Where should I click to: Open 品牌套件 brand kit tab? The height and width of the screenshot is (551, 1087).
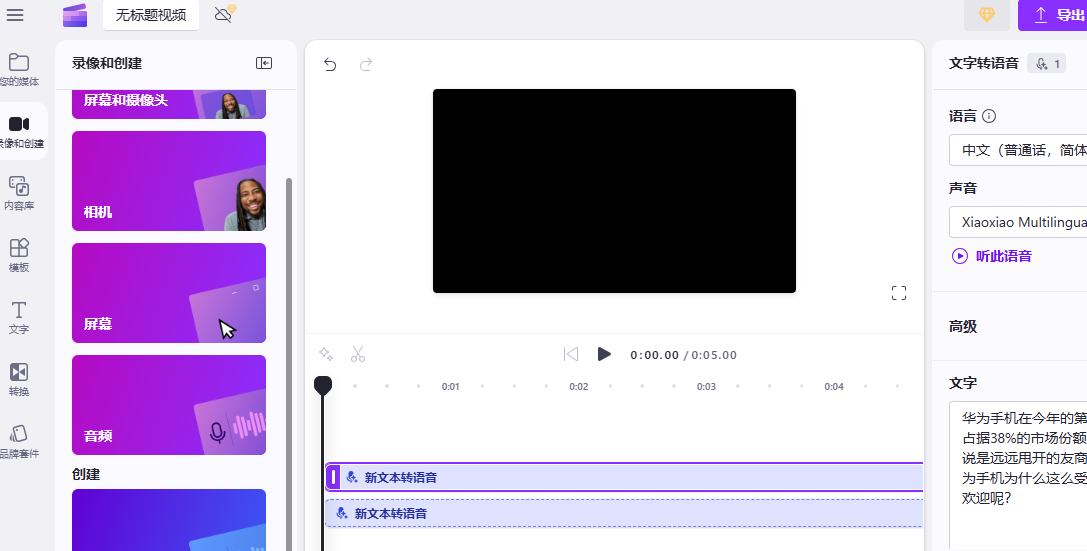pyautogui.click(x=19, y=441)
